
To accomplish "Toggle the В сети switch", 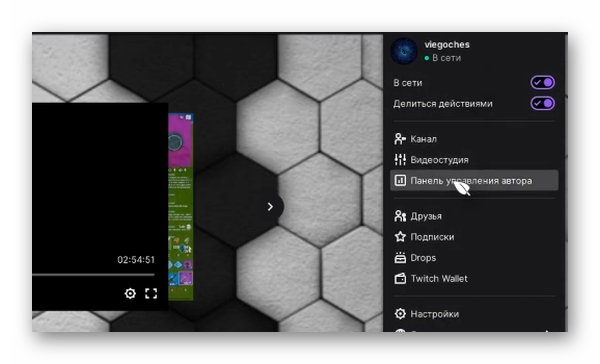I will [542, 82].
